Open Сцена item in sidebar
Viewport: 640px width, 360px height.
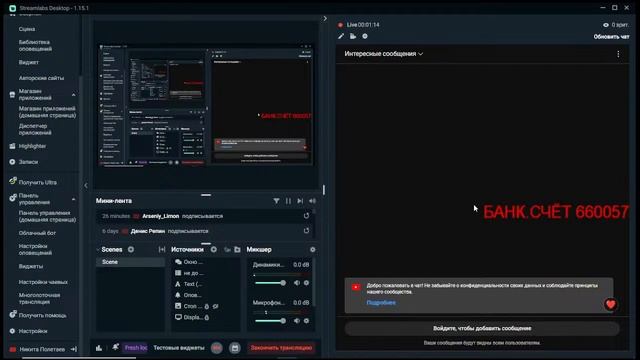27,29
